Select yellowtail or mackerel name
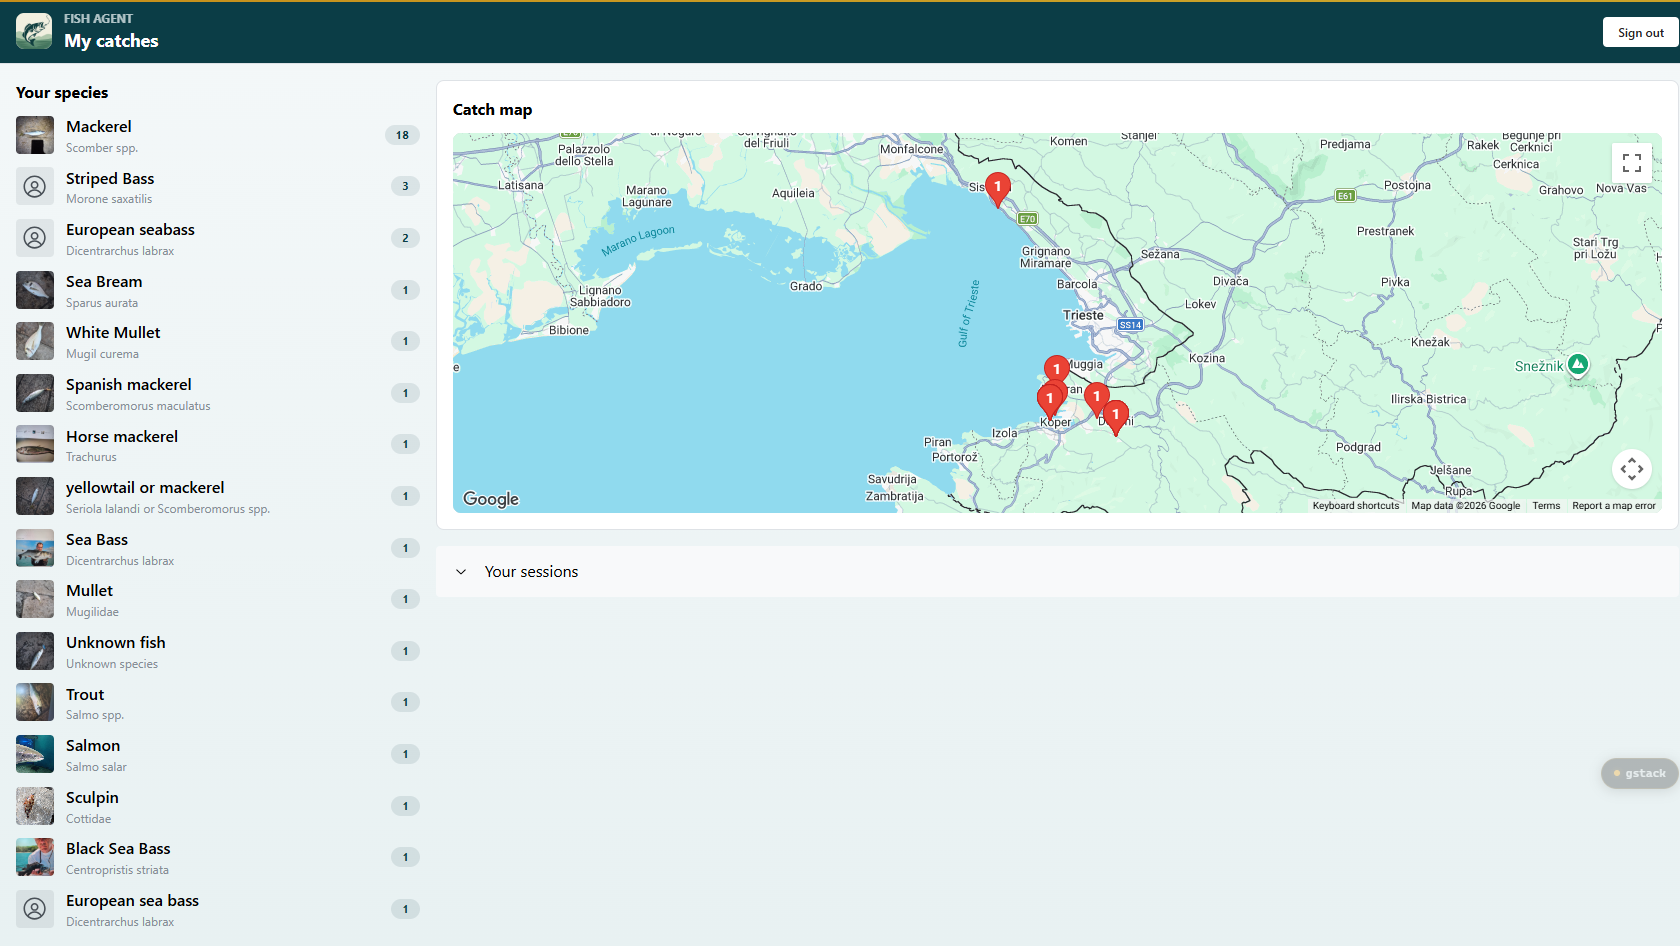Image resolution: width=1680 pixels, height=946 pixels. tap(145, 488)
